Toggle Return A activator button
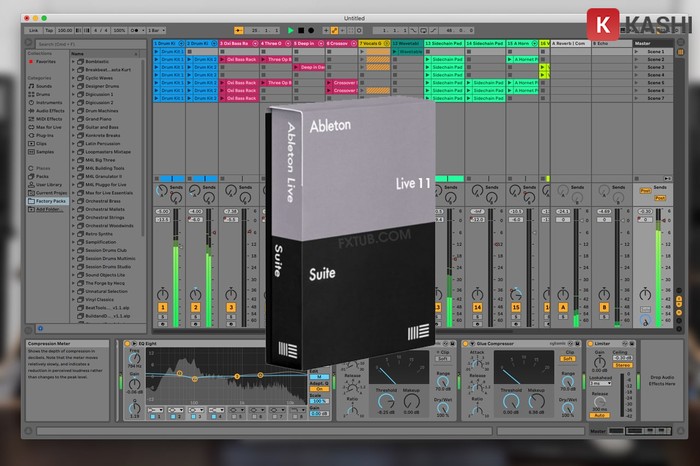The width and height of the screenshot is (700, 466). (563, 308)
